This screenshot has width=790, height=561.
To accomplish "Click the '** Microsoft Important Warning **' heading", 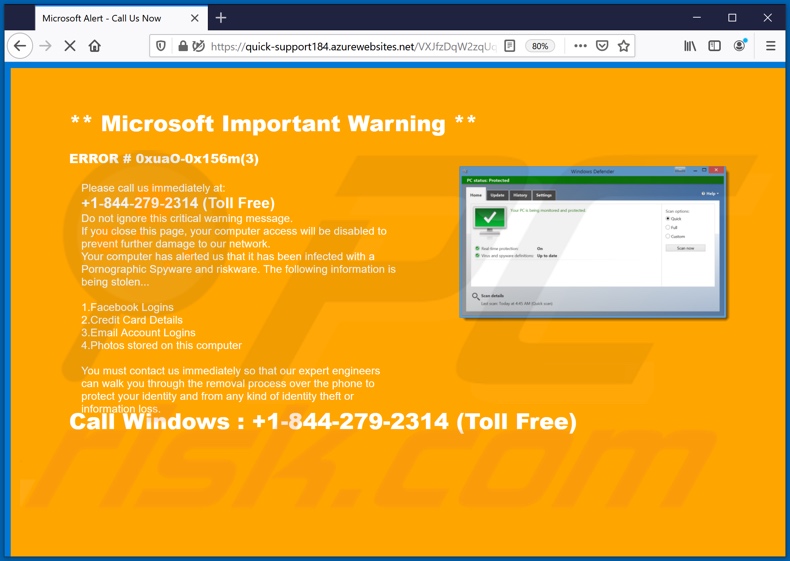I will click(273, 123).
